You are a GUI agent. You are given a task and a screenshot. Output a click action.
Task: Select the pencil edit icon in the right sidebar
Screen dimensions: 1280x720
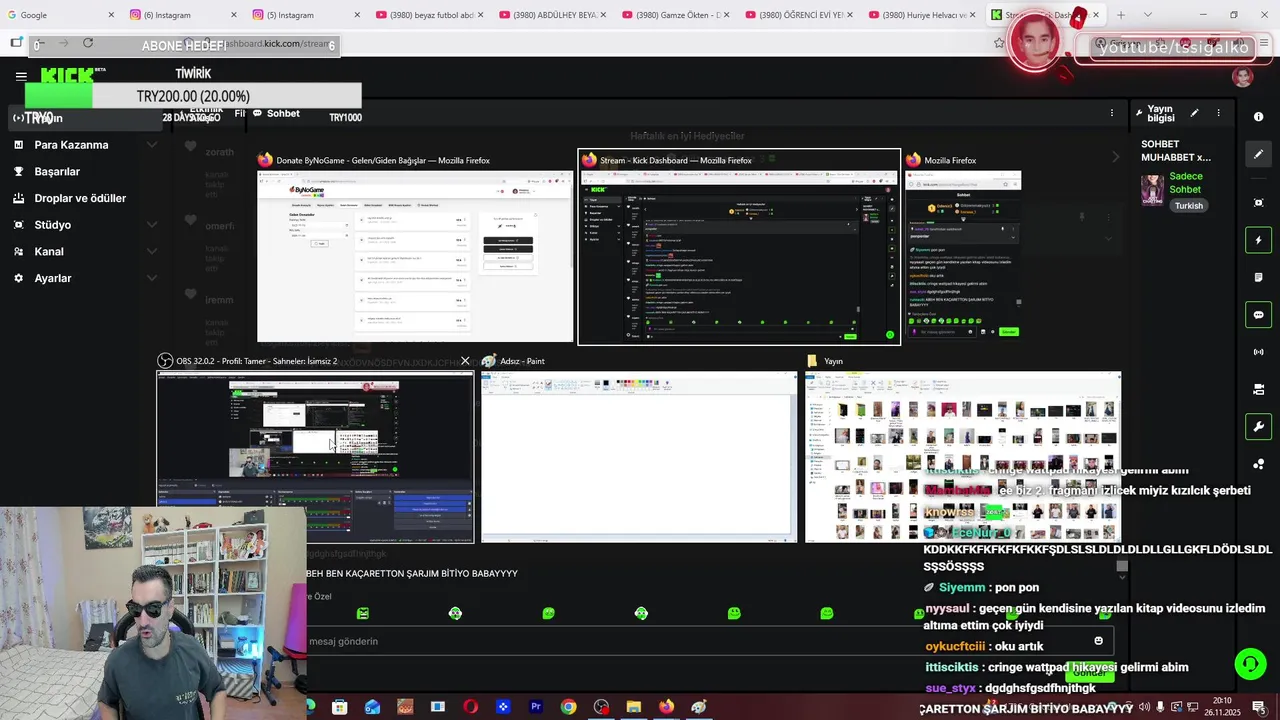1258,154
